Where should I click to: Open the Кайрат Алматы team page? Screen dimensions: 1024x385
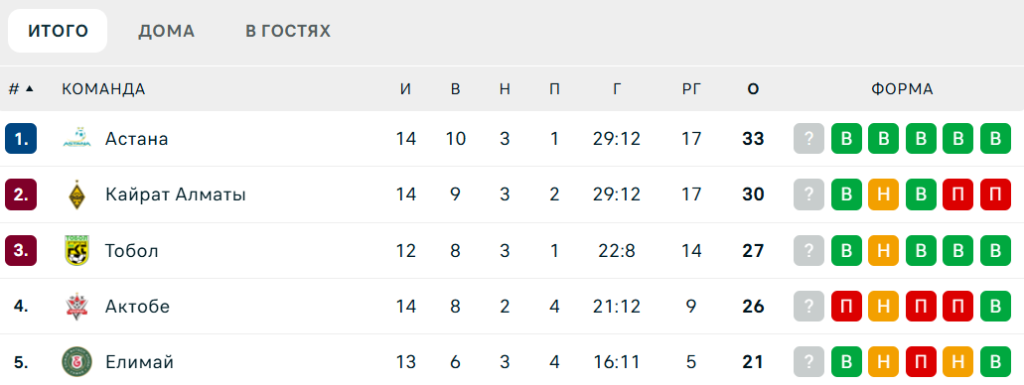[x=176, y=194]
